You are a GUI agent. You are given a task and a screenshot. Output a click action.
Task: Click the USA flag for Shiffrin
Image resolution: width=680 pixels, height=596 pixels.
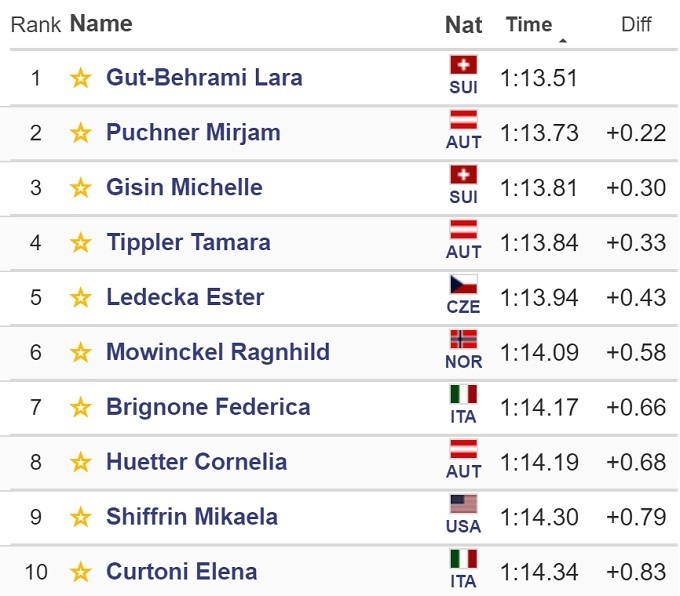tap(463, 504)
